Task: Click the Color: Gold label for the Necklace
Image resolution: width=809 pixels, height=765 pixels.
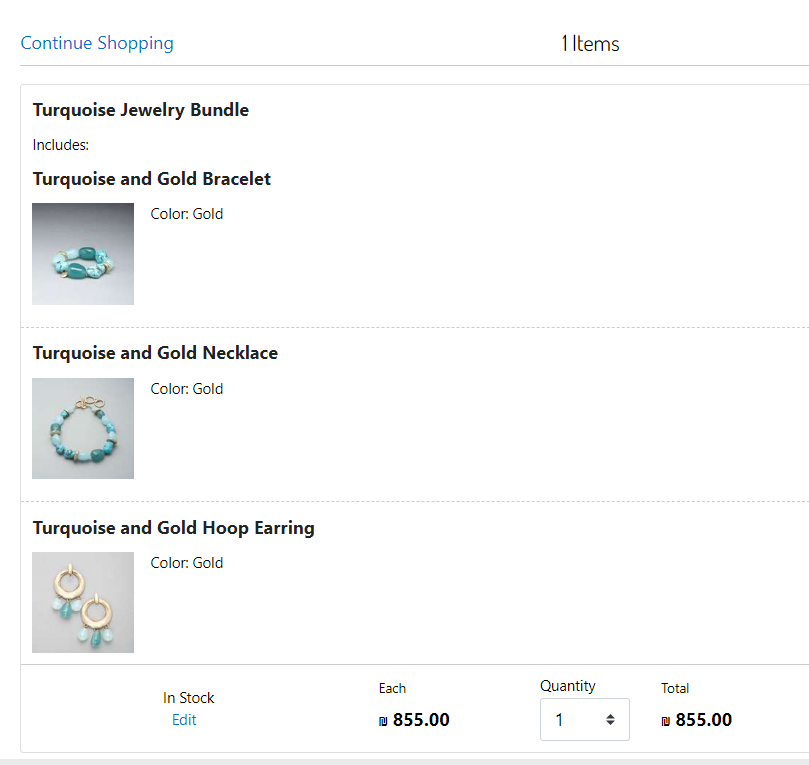Action: click(x=186, y=388)
